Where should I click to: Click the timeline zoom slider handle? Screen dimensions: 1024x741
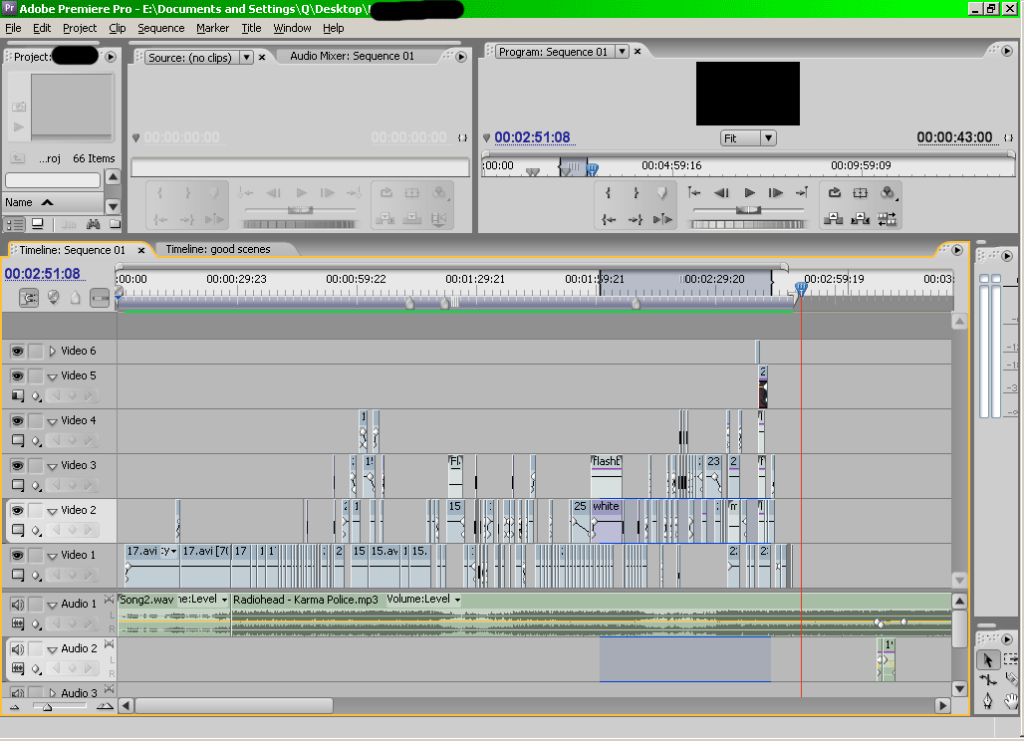click(47, 706)
